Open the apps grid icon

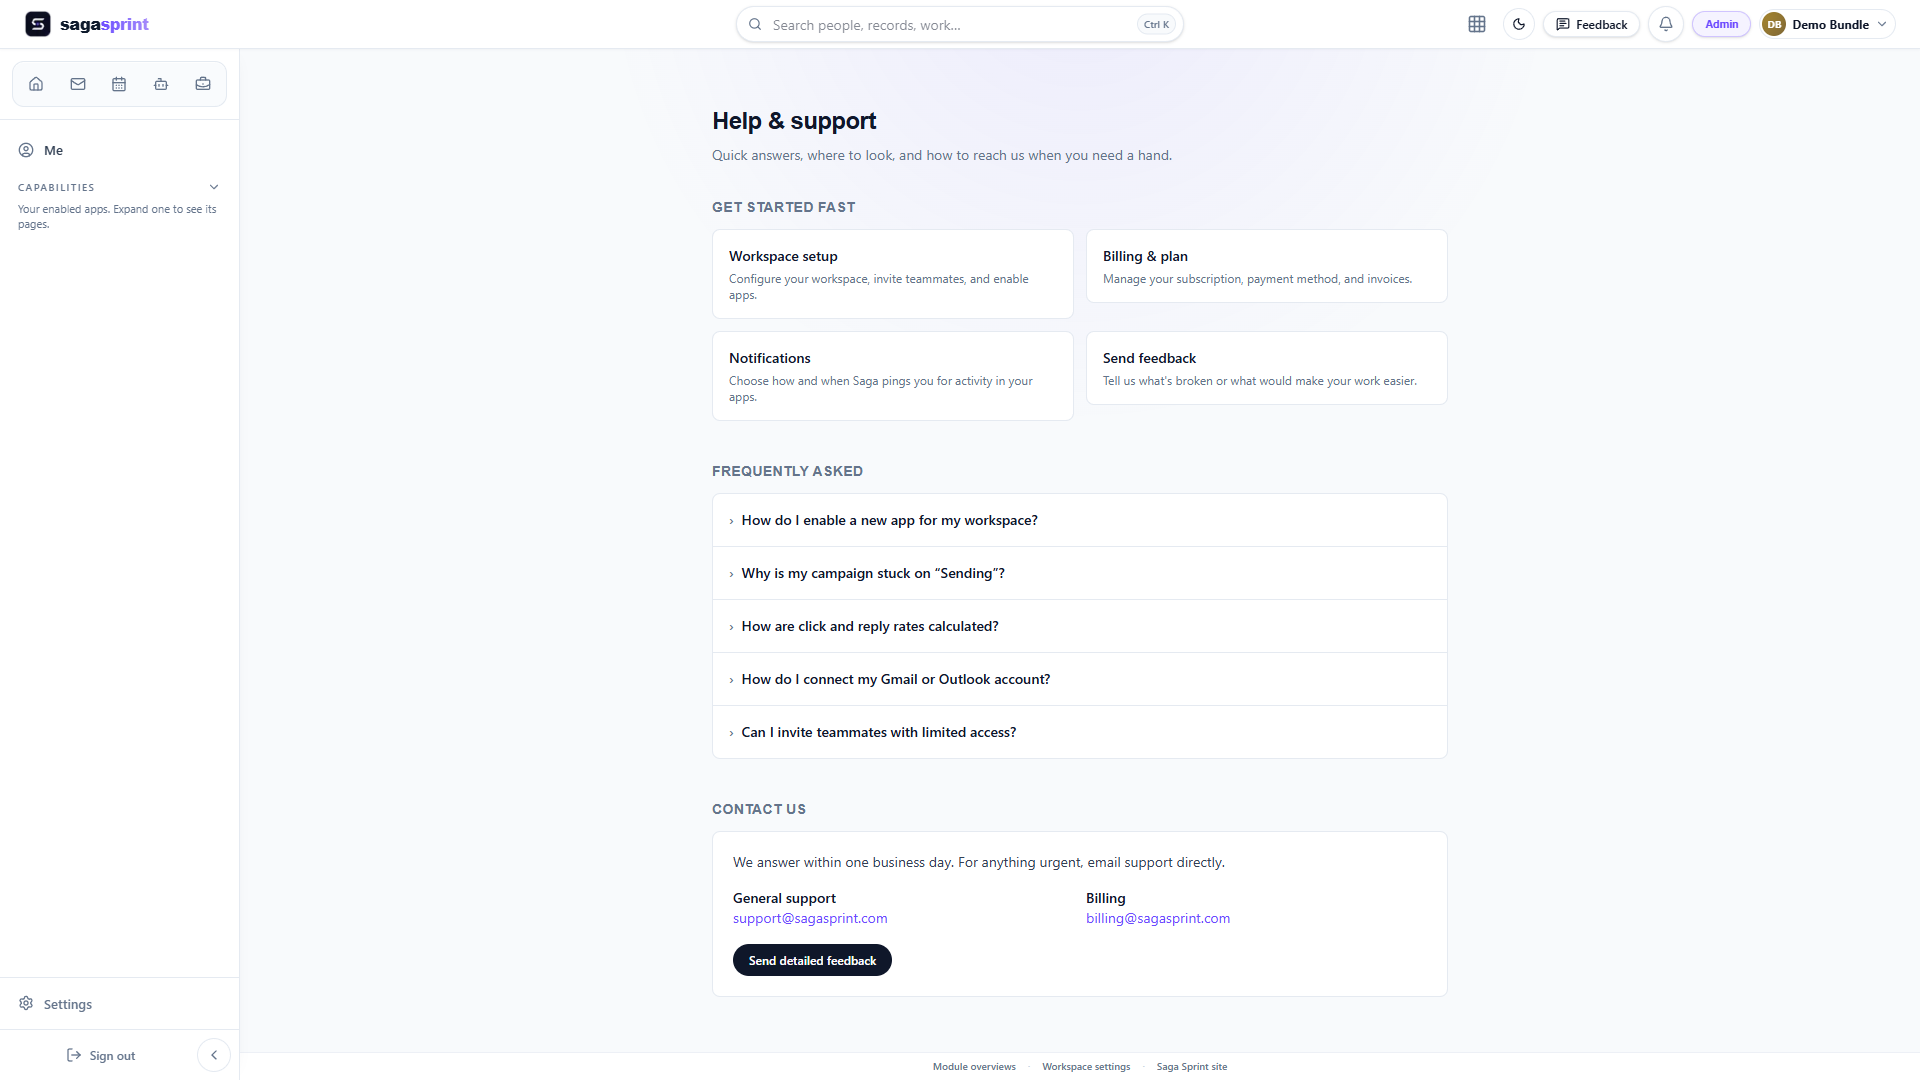click(x=1477, y=24)
